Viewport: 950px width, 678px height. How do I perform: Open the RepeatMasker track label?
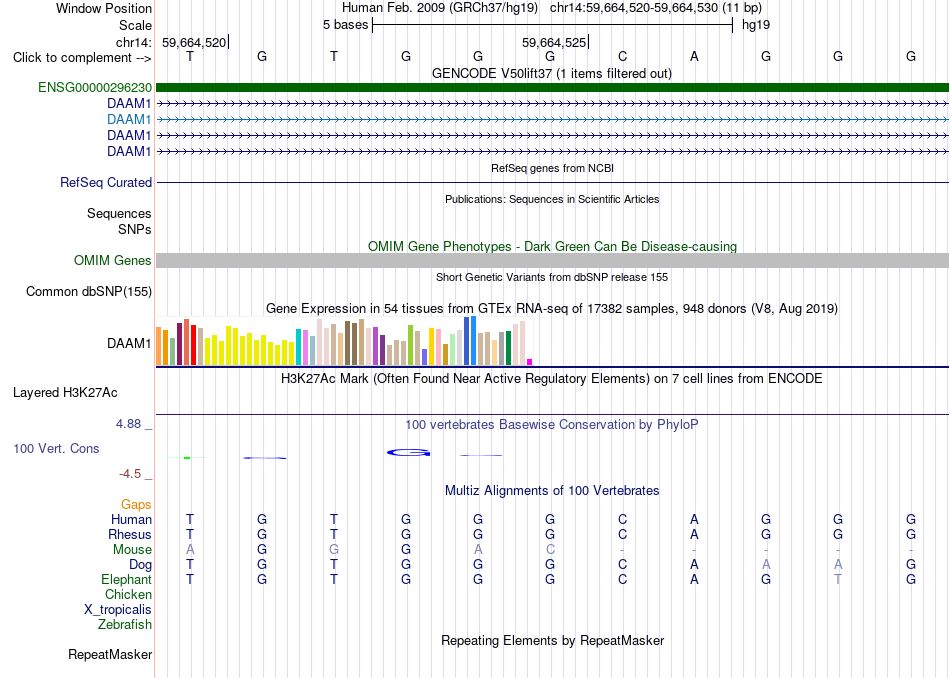[110, 654]
